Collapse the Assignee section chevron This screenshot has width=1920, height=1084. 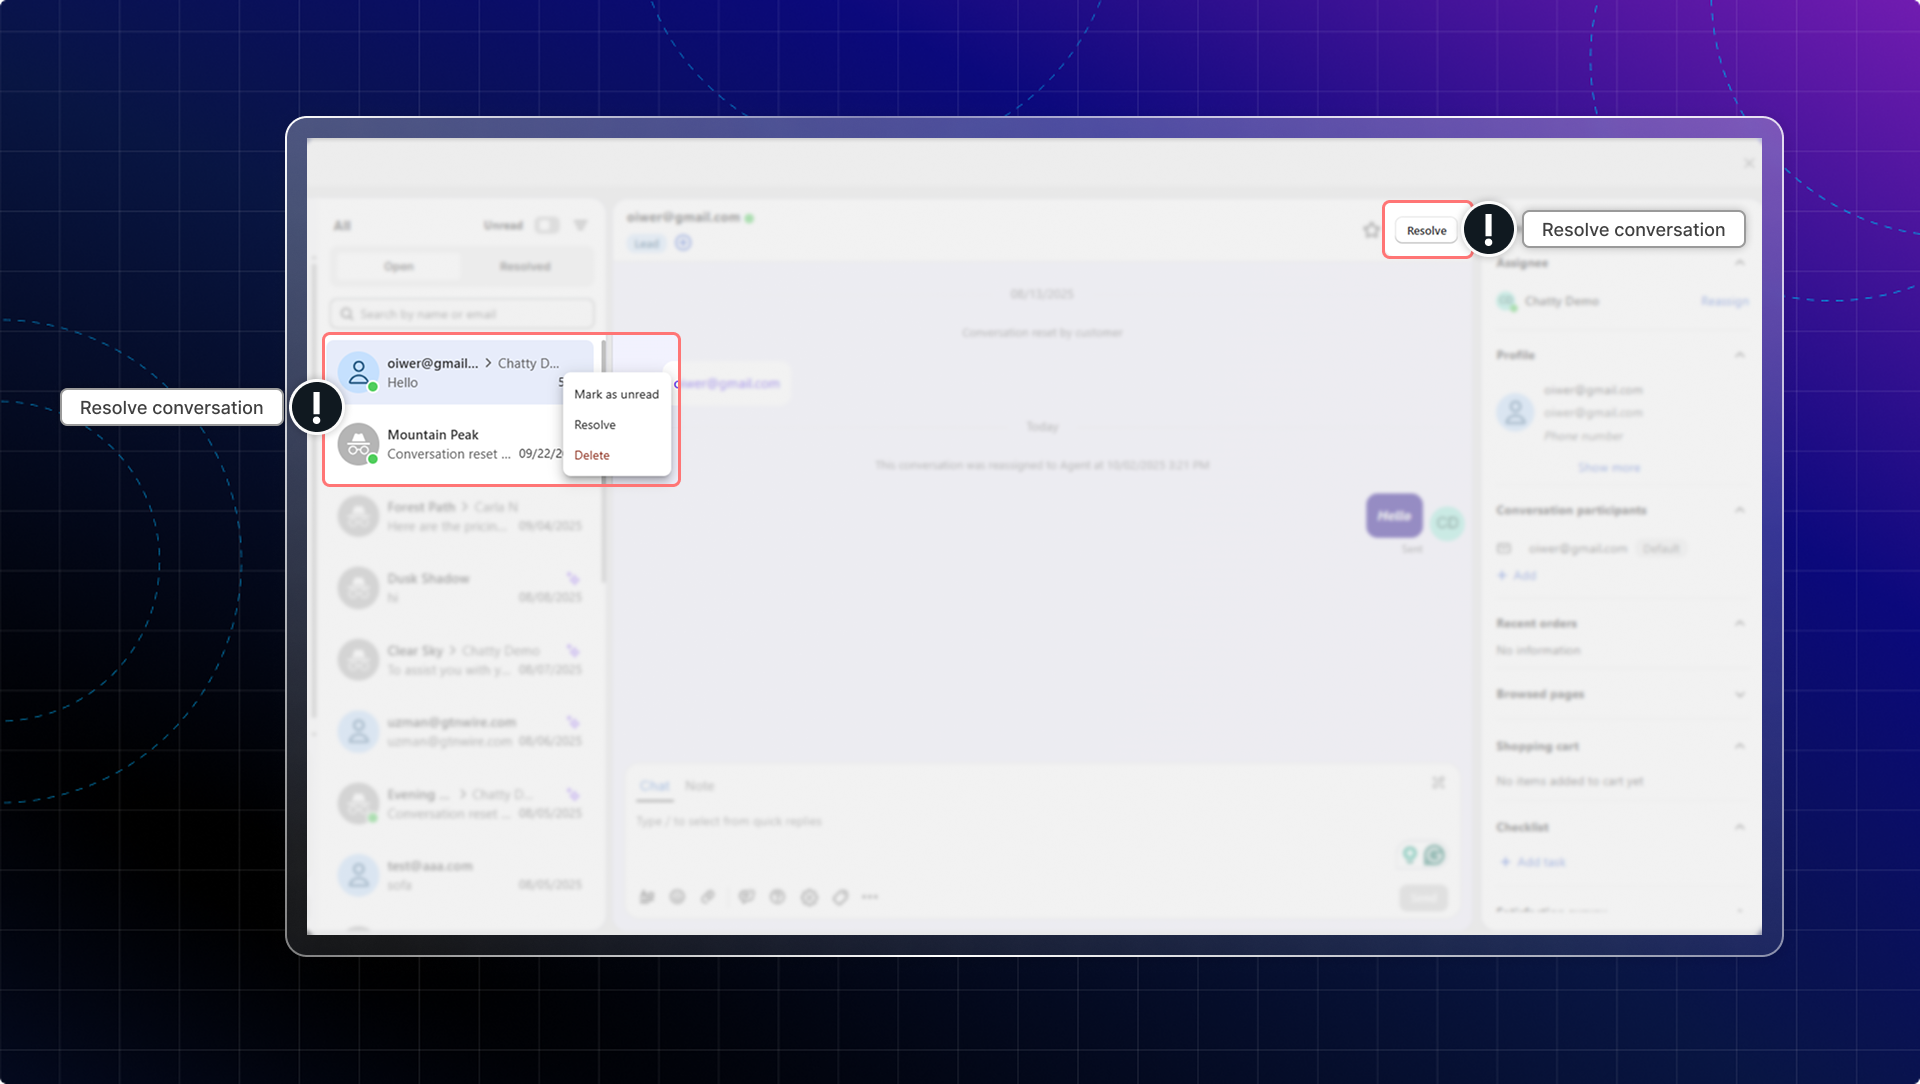pyautogui.click(x=1740, y=263)
